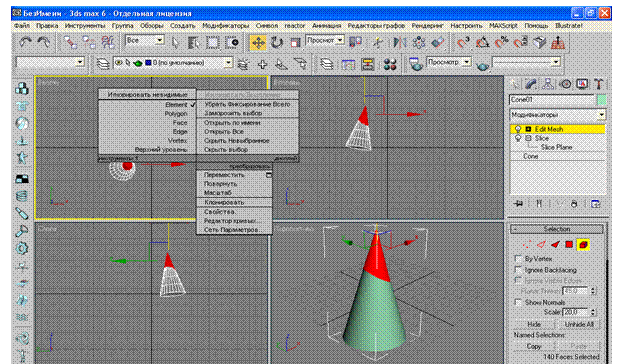Enable the By Vertex checkbox
The image size is (624, 364).
tap(518, 259)
